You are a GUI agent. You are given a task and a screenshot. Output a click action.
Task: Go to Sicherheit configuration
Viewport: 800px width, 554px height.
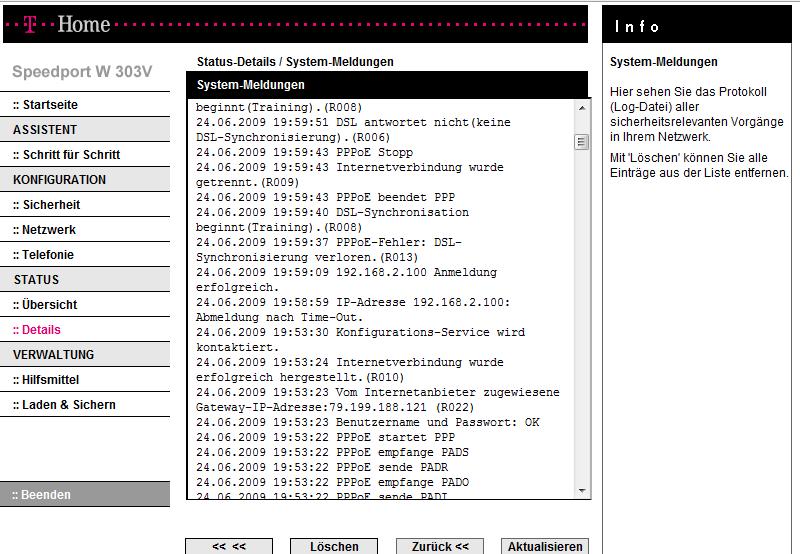click(46, 205)
